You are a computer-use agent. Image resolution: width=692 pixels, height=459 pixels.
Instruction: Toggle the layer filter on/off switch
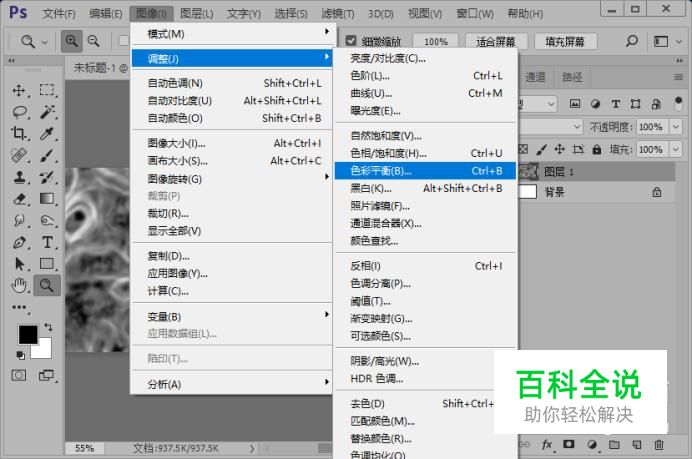tap(679, 104)
